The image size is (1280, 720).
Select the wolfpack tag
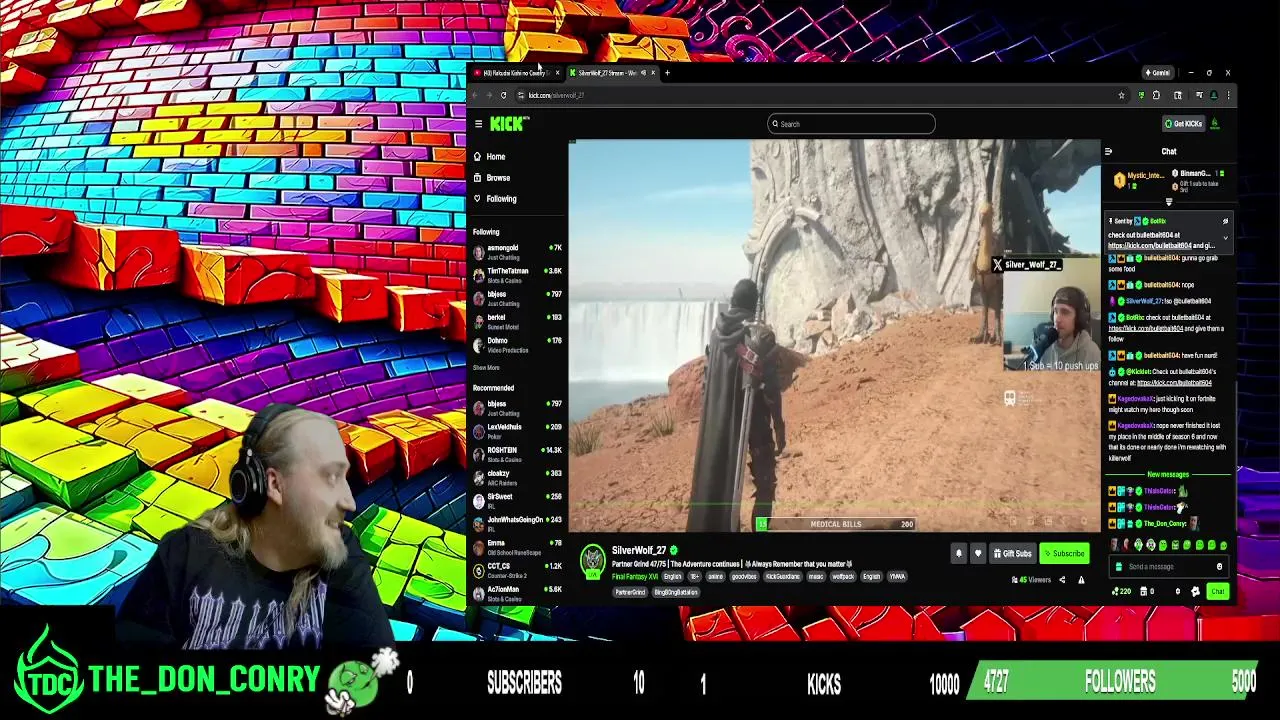(843, 577)
